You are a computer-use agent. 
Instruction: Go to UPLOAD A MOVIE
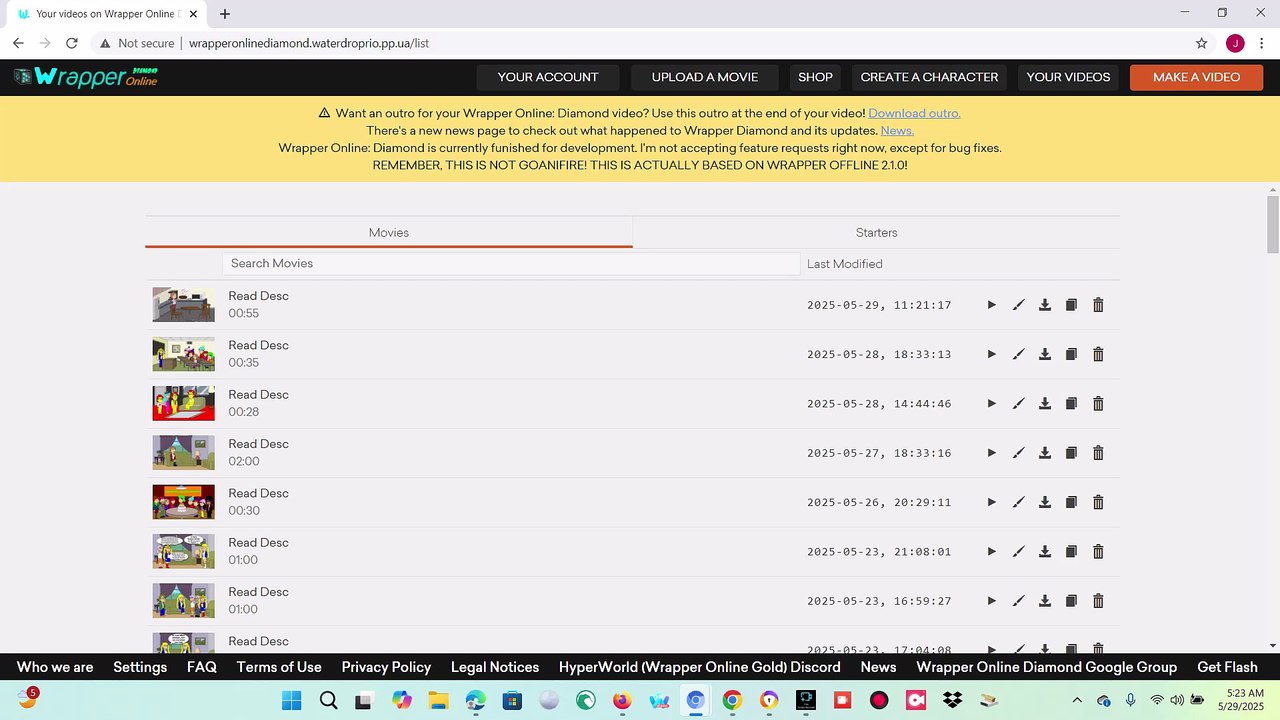705,77
